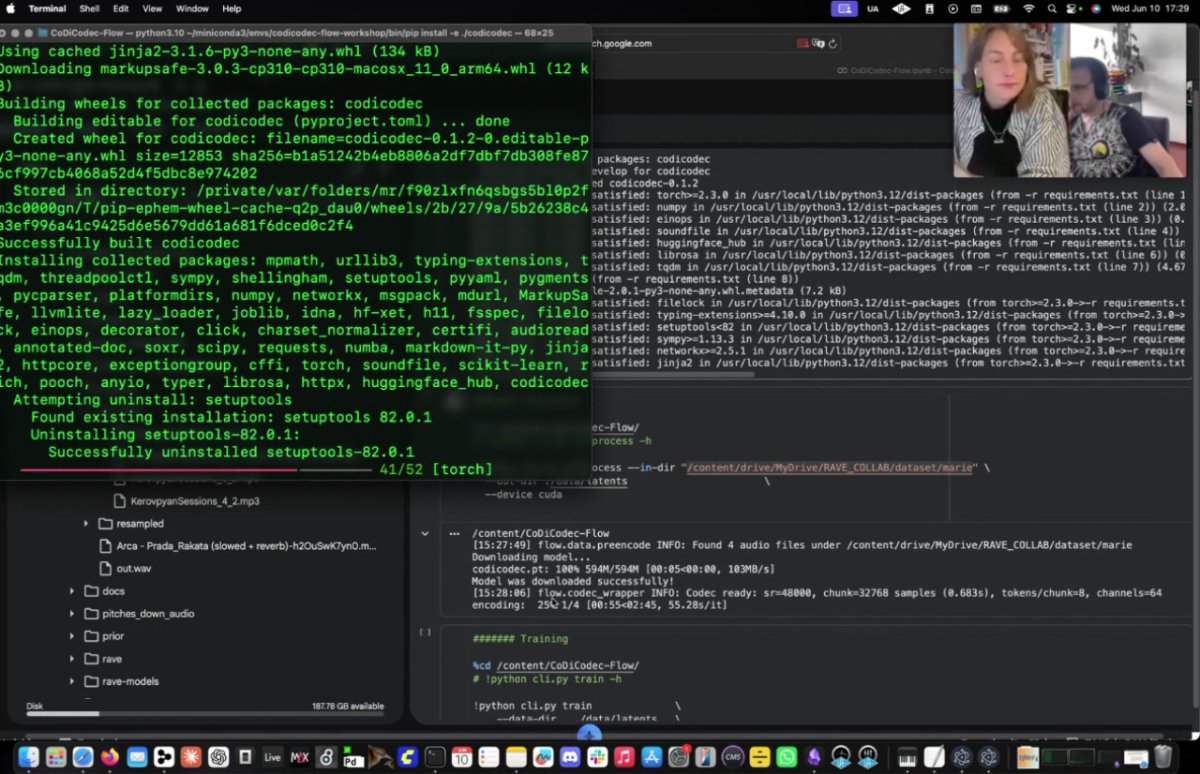Viewport: 1200px width, 774px height.
Task: Open the Help menu
Action: click(x=231, y=8)
